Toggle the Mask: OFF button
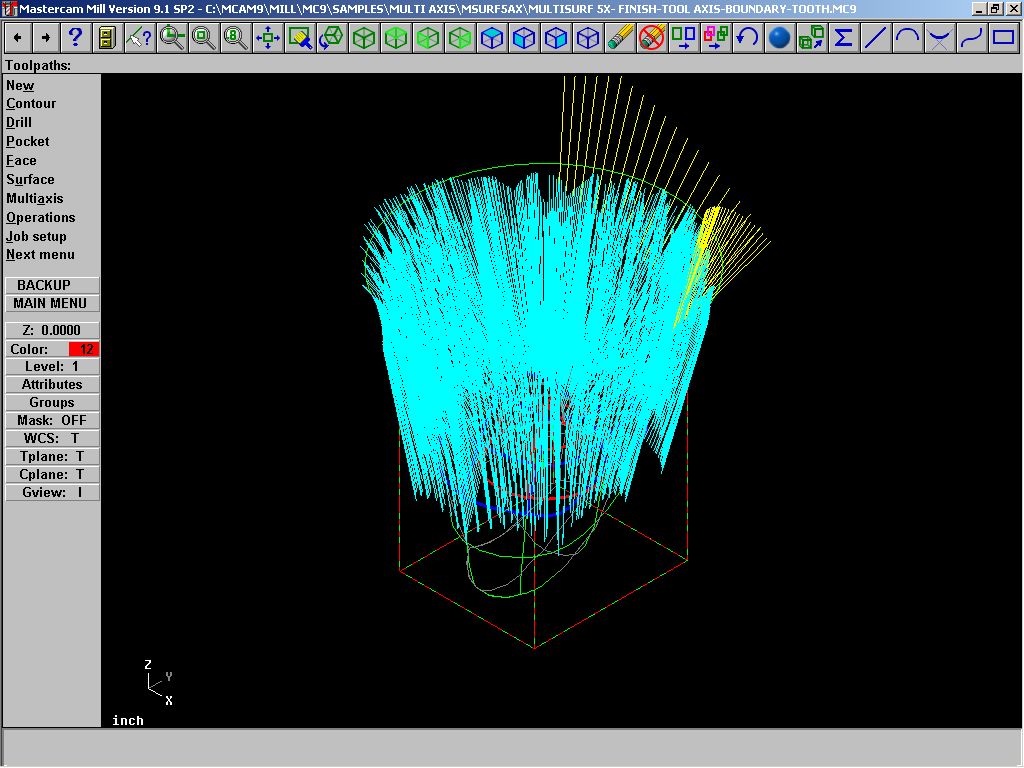 [52, 421]
